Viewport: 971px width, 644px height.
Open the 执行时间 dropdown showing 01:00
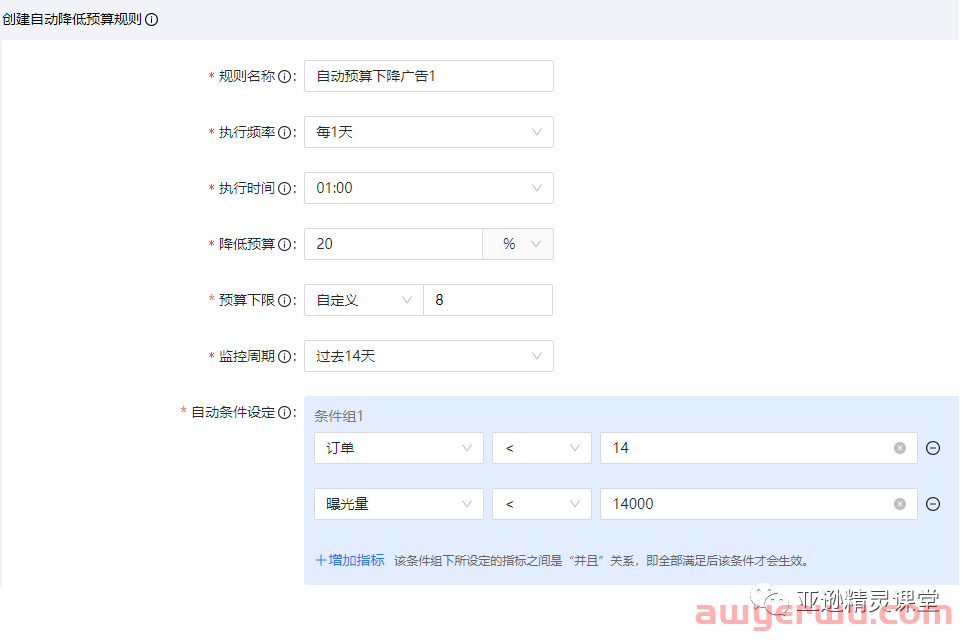[x=429, y=188]
